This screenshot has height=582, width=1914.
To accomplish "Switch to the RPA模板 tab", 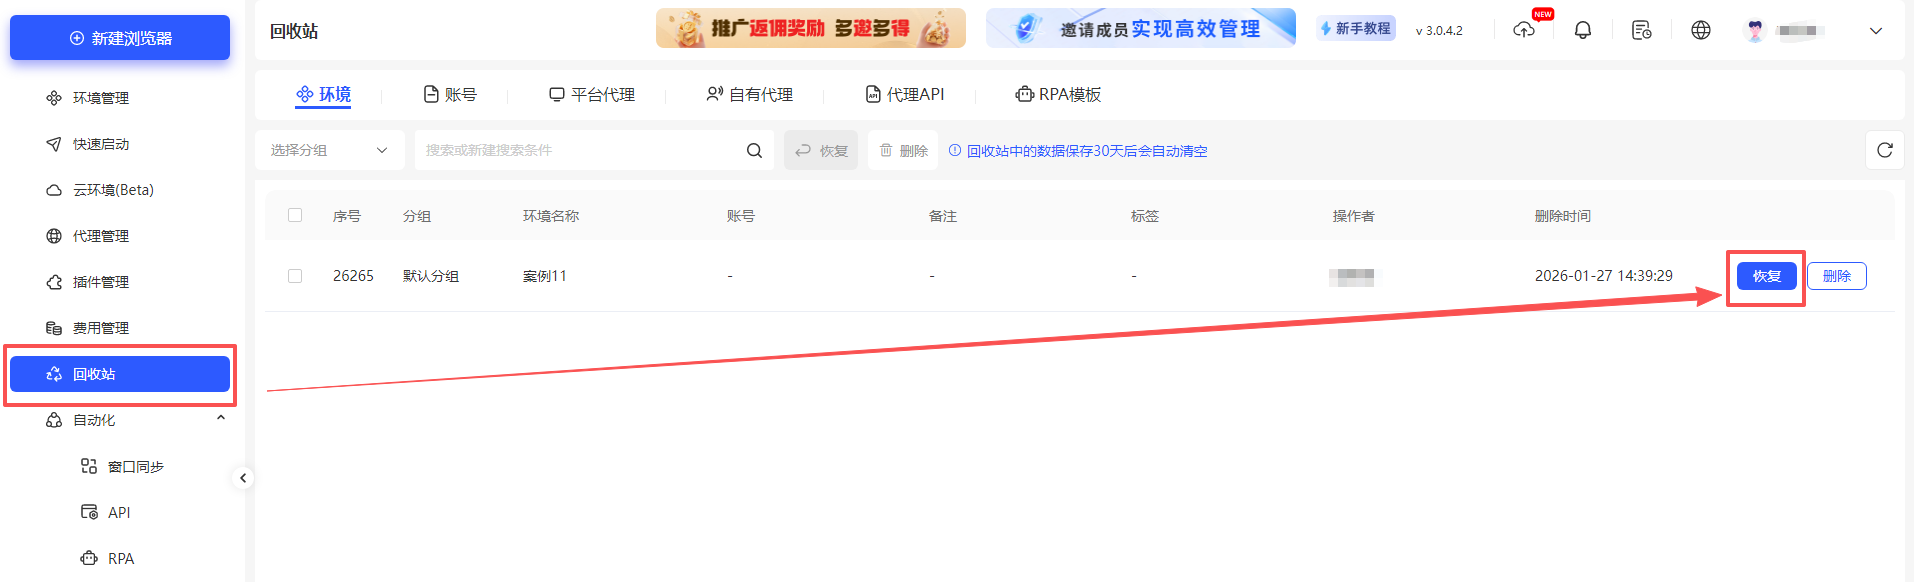I will point(1058,94).
